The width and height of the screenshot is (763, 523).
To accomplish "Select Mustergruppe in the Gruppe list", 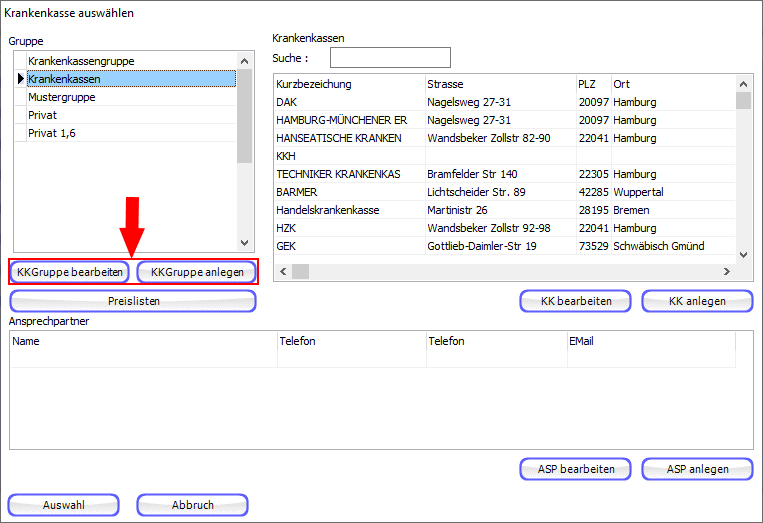I will click(62, 97).
